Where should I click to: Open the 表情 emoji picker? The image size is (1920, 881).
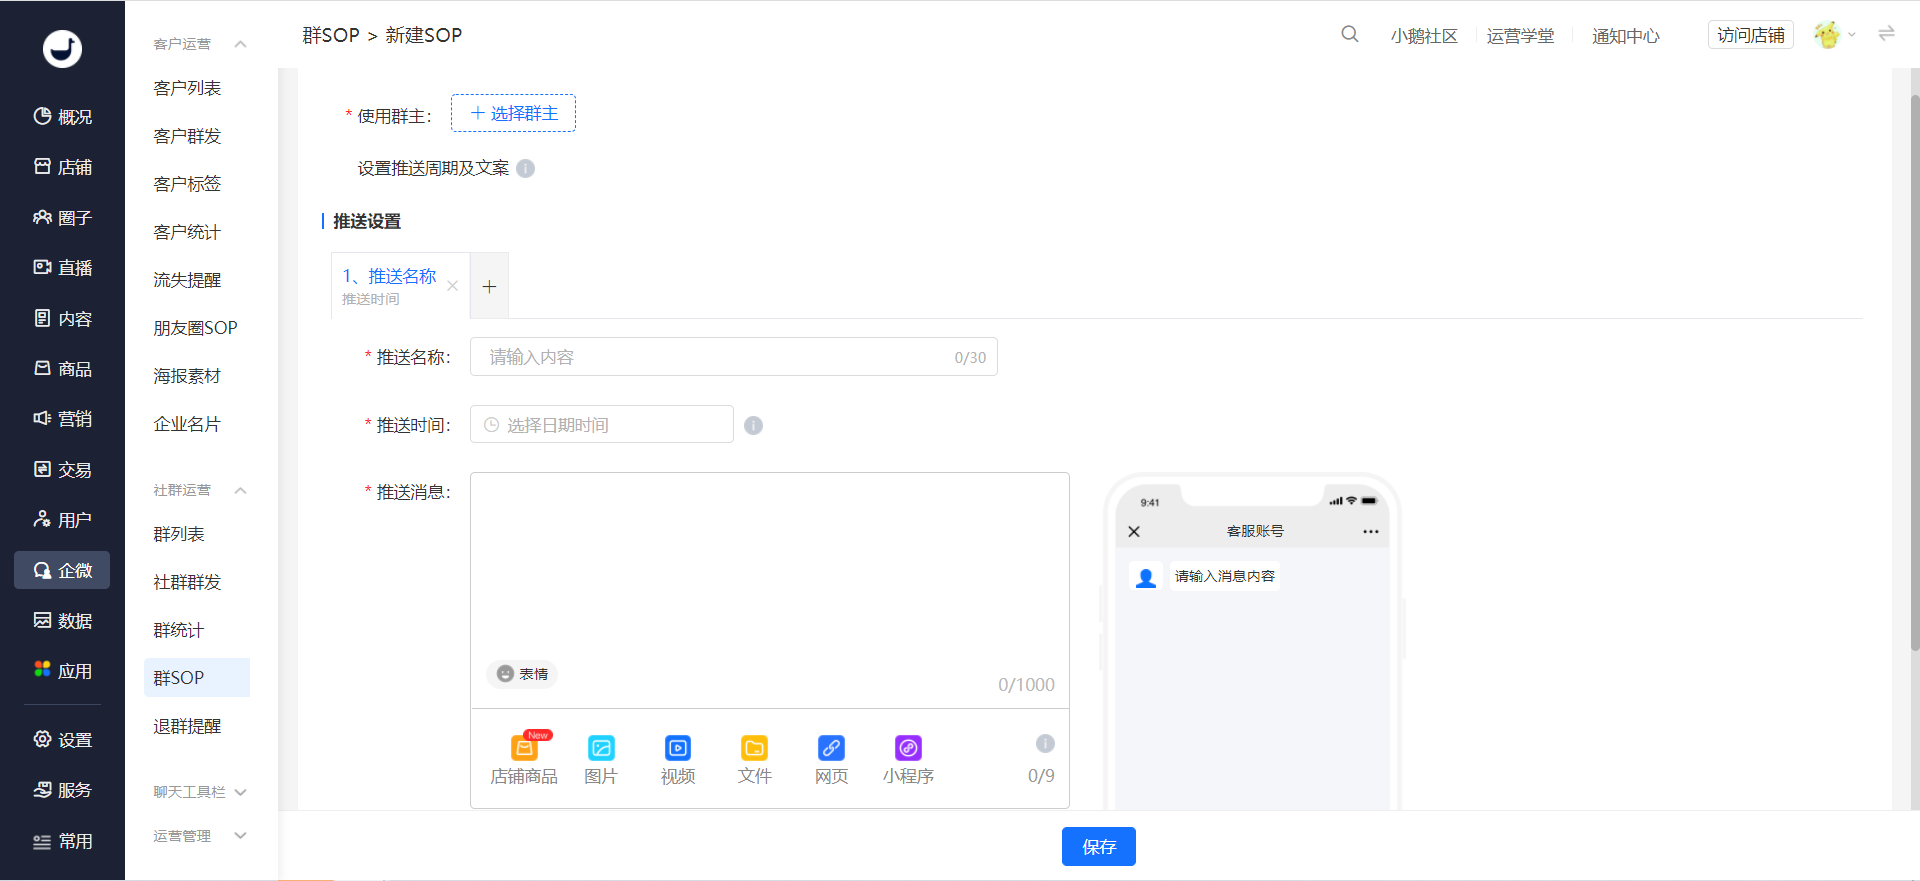[x=523, y=674]
